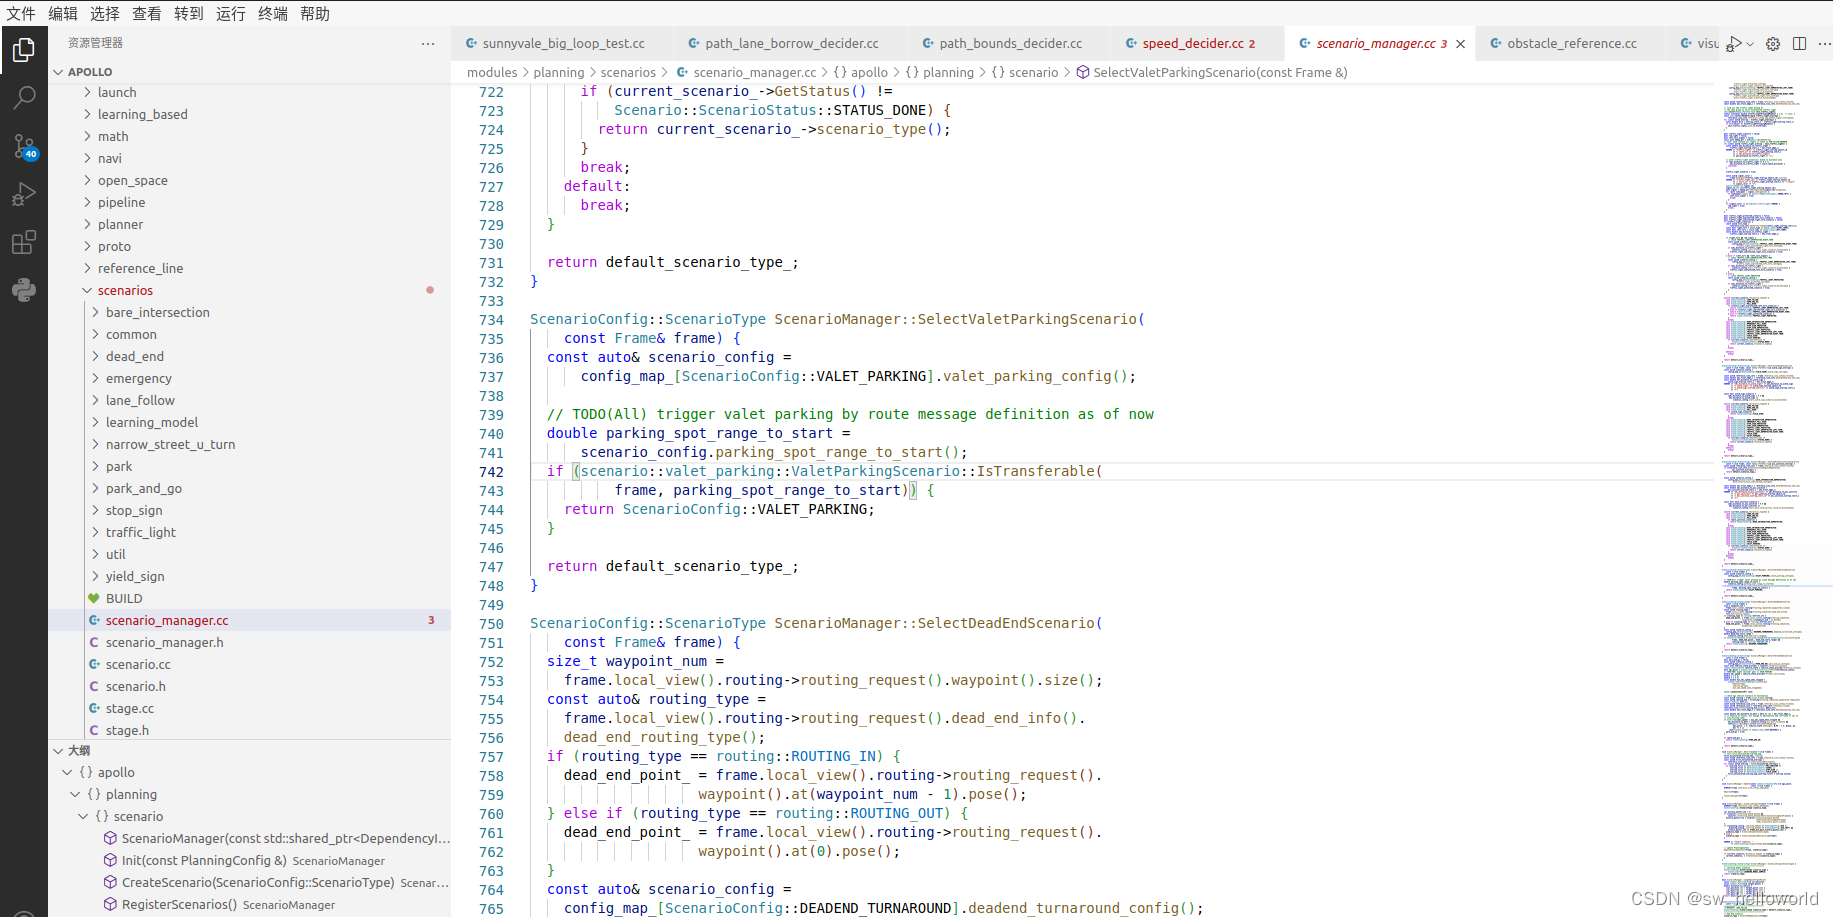Screen dimensions: 1833x917
Task: Click the split editor layout icon
Action: click(1799, 43)
